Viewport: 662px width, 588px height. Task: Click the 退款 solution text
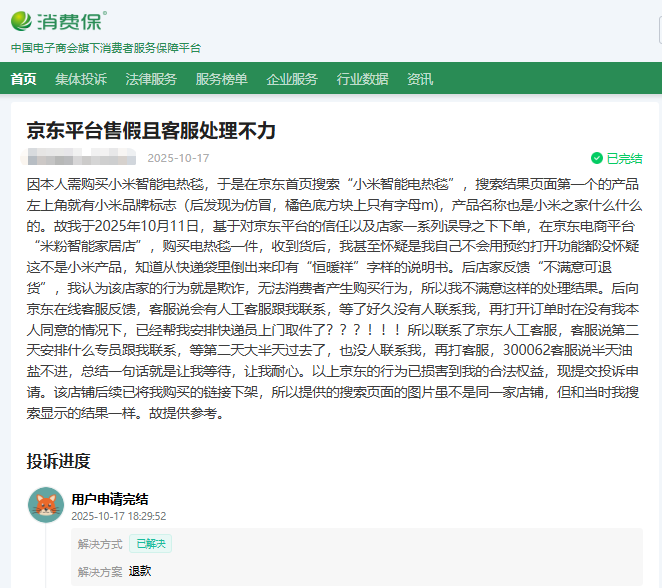click(x=140, y=571)
